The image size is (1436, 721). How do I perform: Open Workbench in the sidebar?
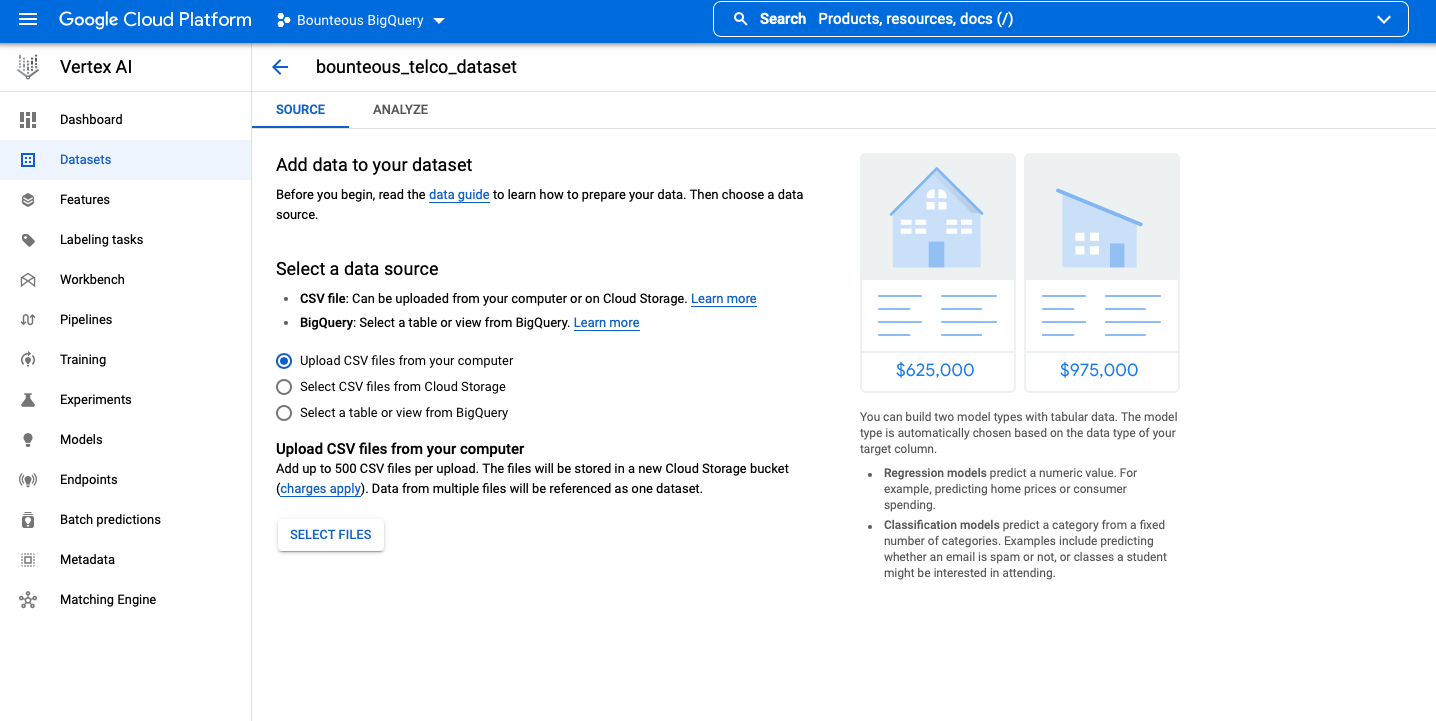point(125,280)
